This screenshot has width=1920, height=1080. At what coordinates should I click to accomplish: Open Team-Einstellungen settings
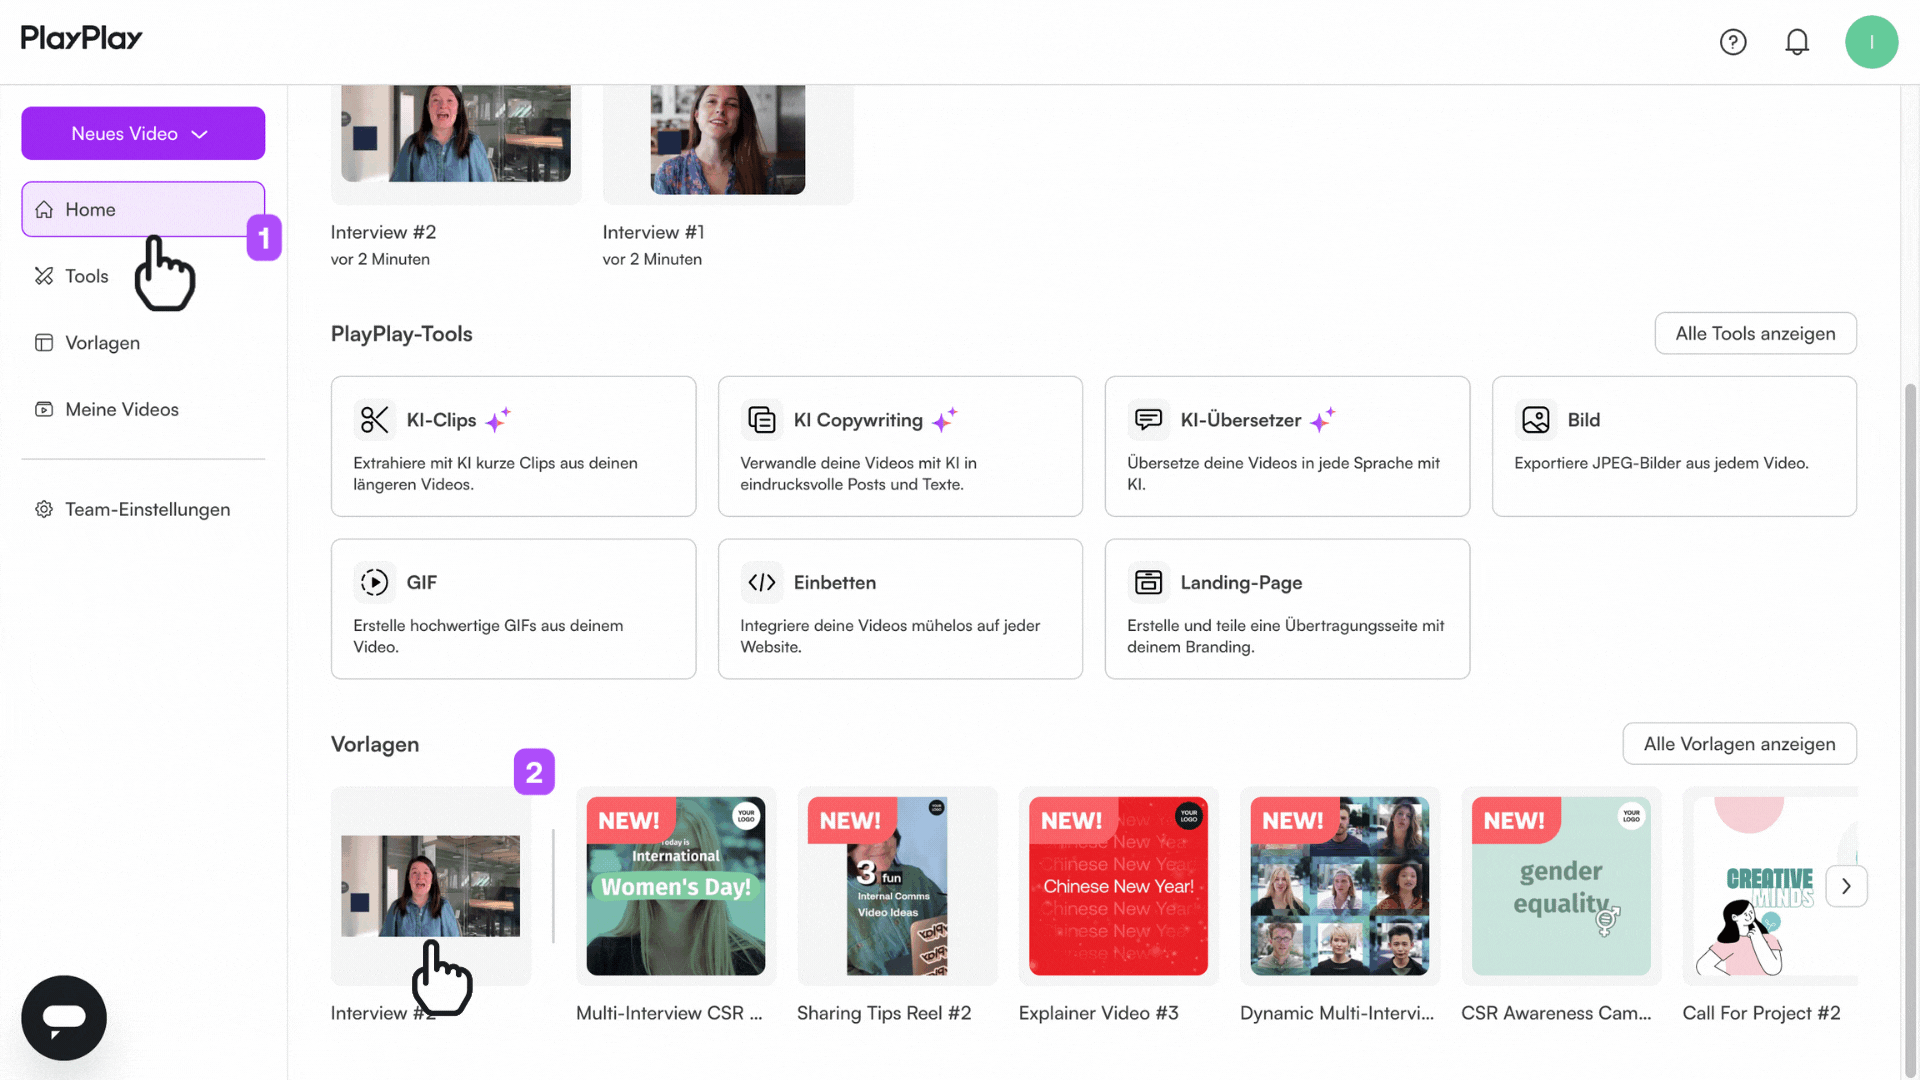tap(147, 509)
